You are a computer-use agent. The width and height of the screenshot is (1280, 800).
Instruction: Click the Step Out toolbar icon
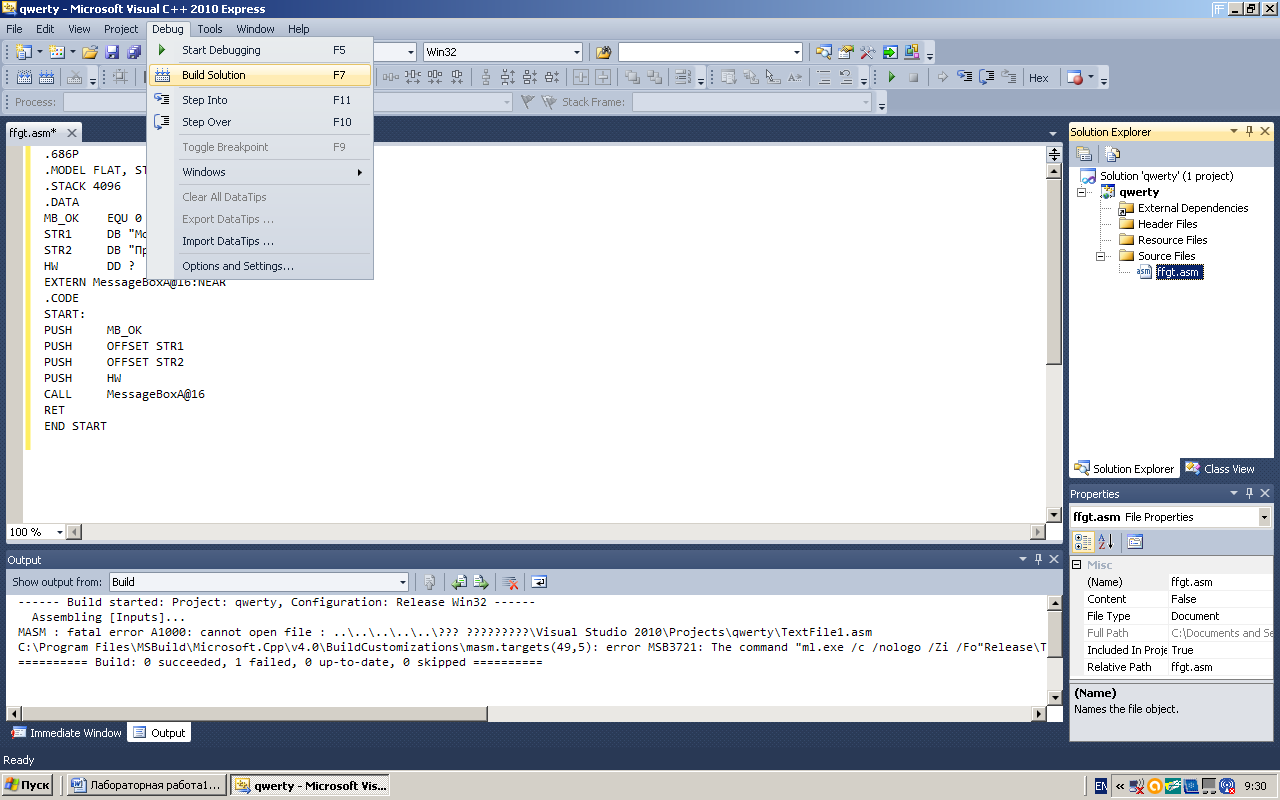(x=1008, y=77)
